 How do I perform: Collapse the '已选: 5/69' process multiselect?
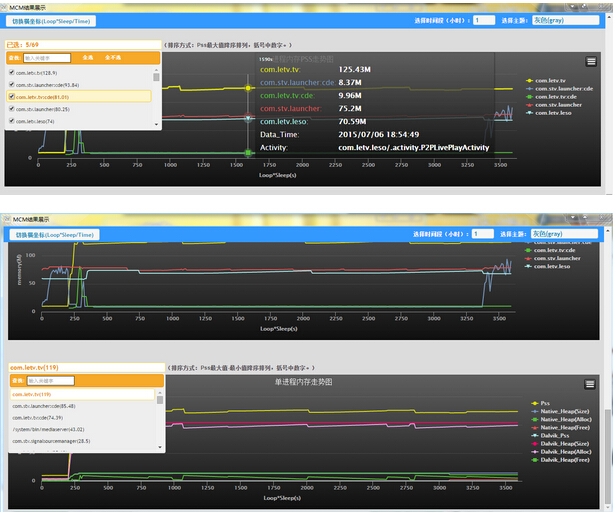tap(82, 45)
